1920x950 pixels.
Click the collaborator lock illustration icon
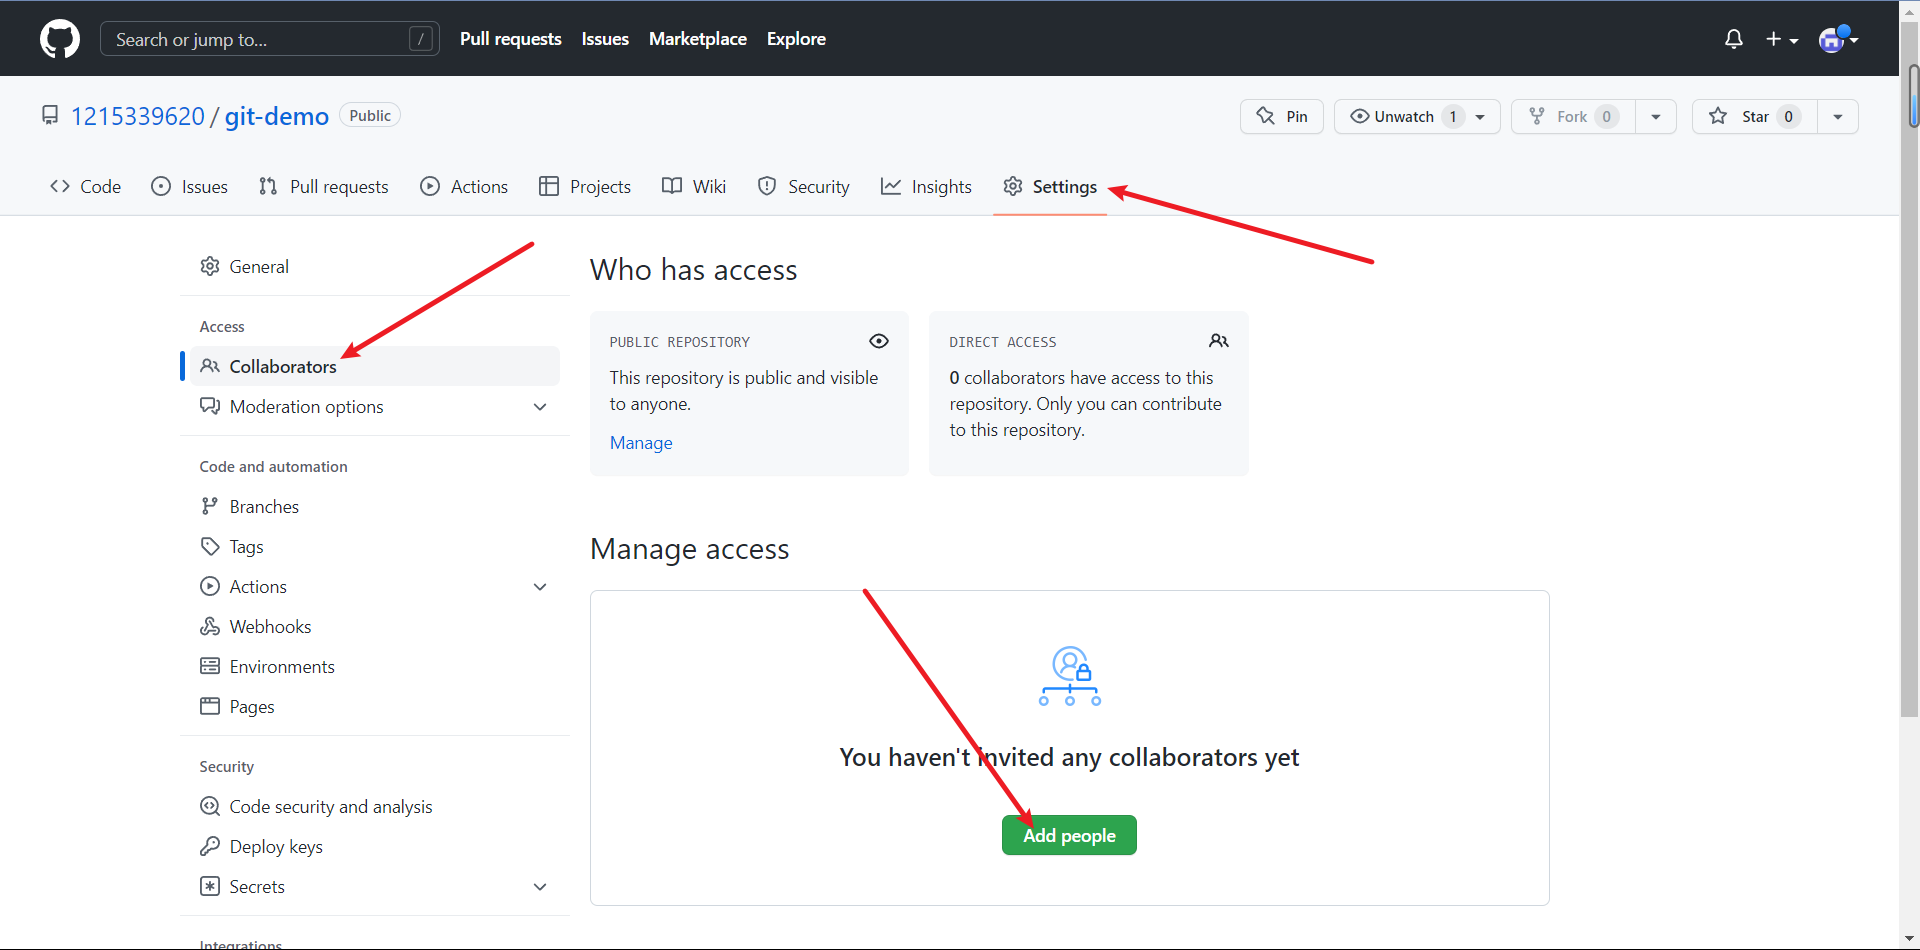[x=1070, y=676]
